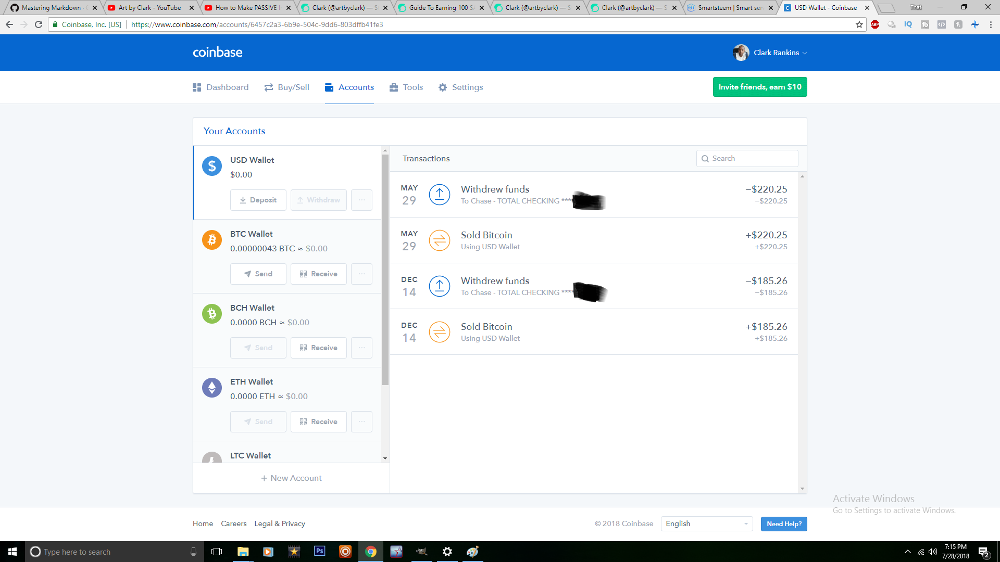Click Deposit in USD Wallet

click(x=258, y=200)
